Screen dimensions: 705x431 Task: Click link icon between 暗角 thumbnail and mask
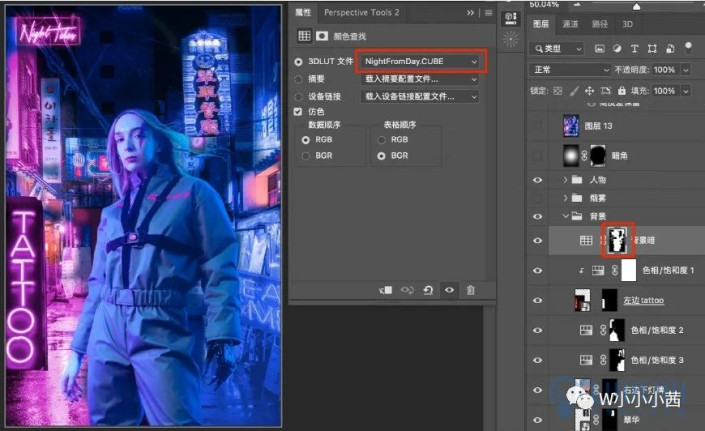pyautogui.click(x=584, y=156)
